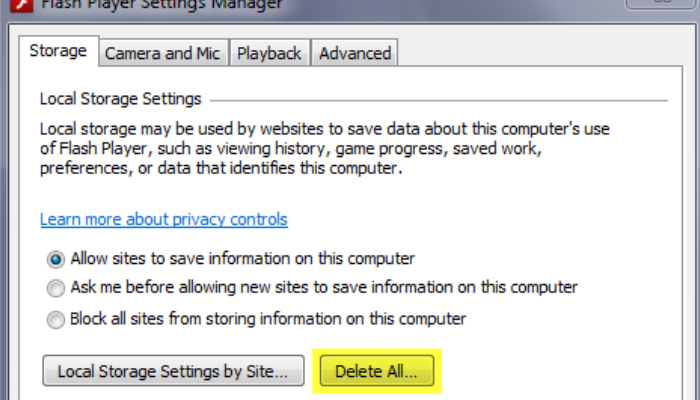This screenshot has height=400, width=700.
Task: Open the Learn more about privacy controls link
Action: click(x=164, y=219)
